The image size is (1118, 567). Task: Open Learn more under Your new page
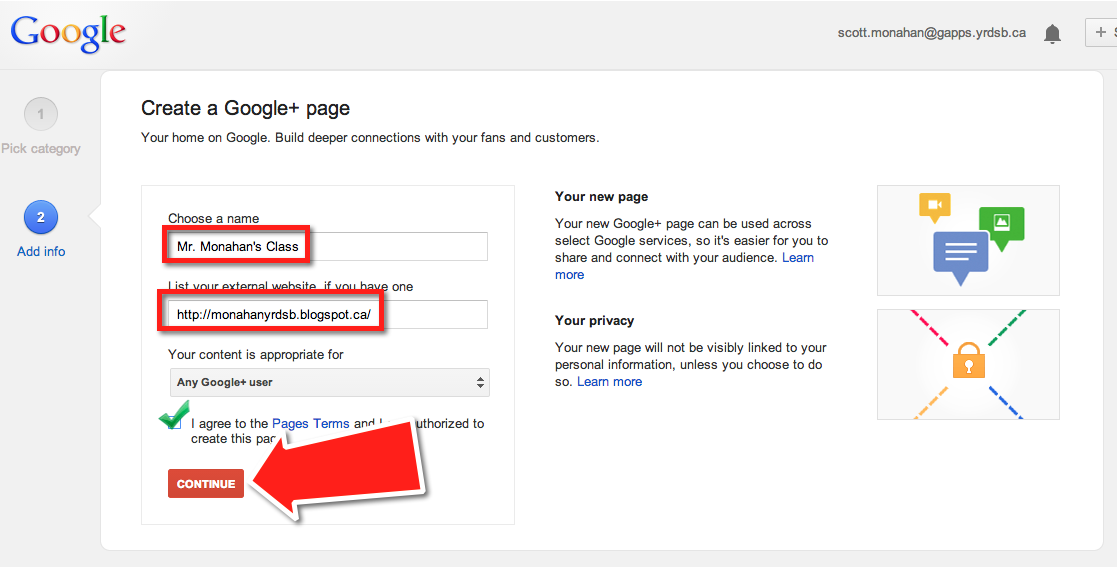pyautogui.click(x=684, y=266)
